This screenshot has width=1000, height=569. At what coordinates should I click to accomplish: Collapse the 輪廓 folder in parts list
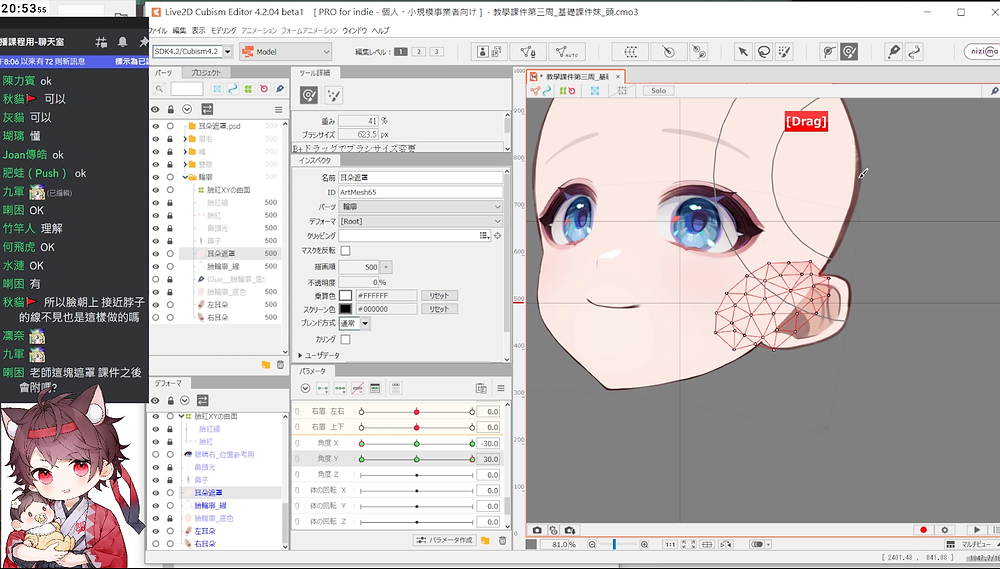(x=185, y=177)
